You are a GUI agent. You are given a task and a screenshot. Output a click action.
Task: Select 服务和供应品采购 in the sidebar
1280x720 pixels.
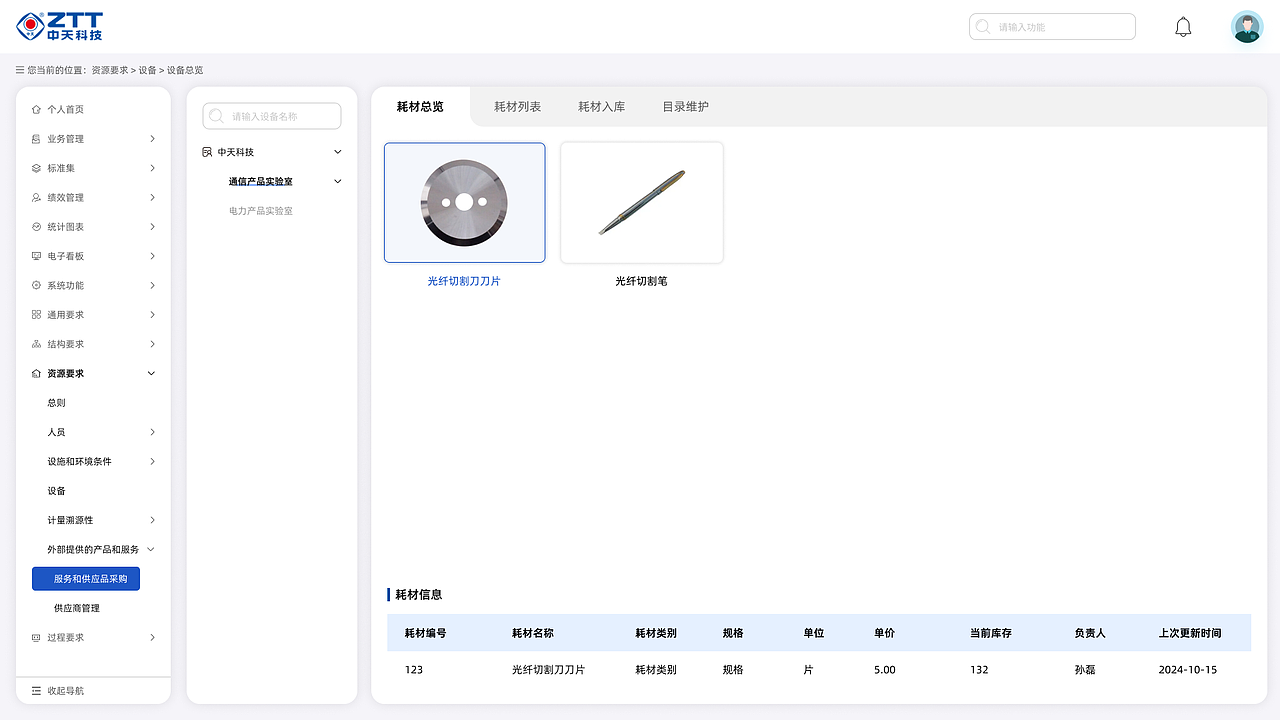[x=86, y=578]
